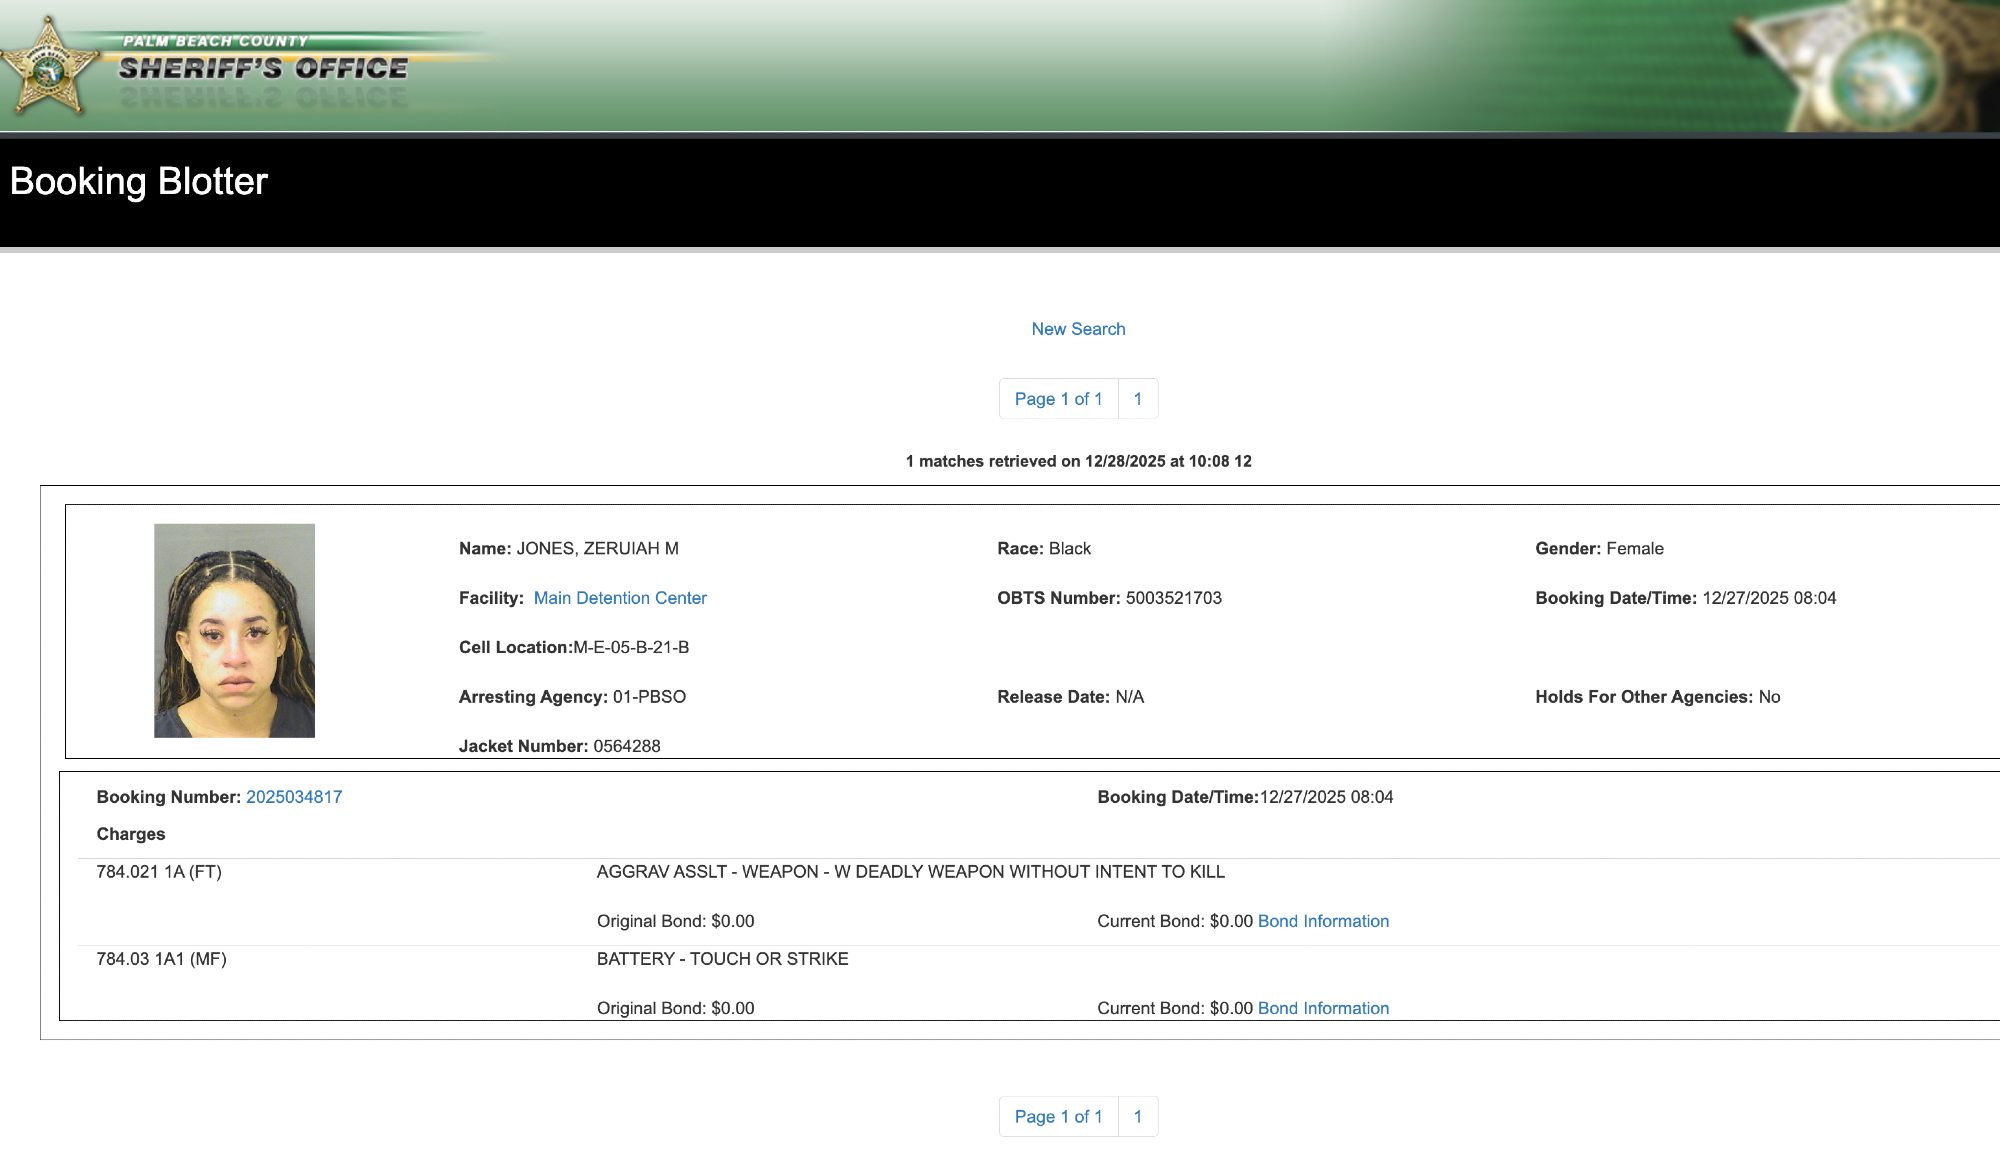This screenshot has height=1161, width=2000.
Task: Open booking number 2025034817 link
Action: click(x=294, y=797)
